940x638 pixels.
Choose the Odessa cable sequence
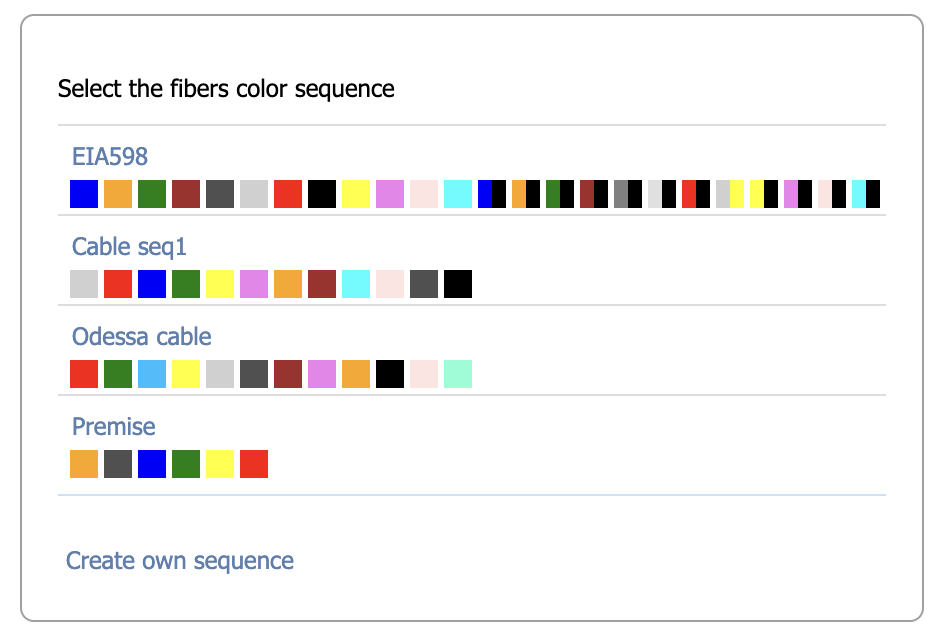tap(141, 336)
